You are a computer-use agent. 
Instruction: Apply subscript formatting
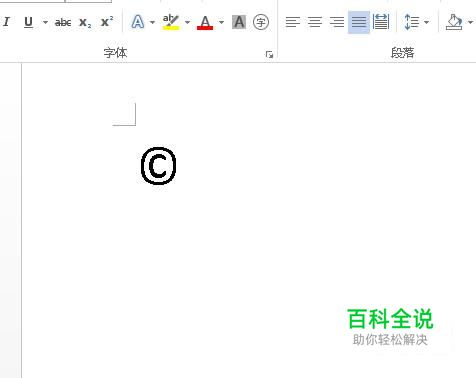[x=85, y=22]
